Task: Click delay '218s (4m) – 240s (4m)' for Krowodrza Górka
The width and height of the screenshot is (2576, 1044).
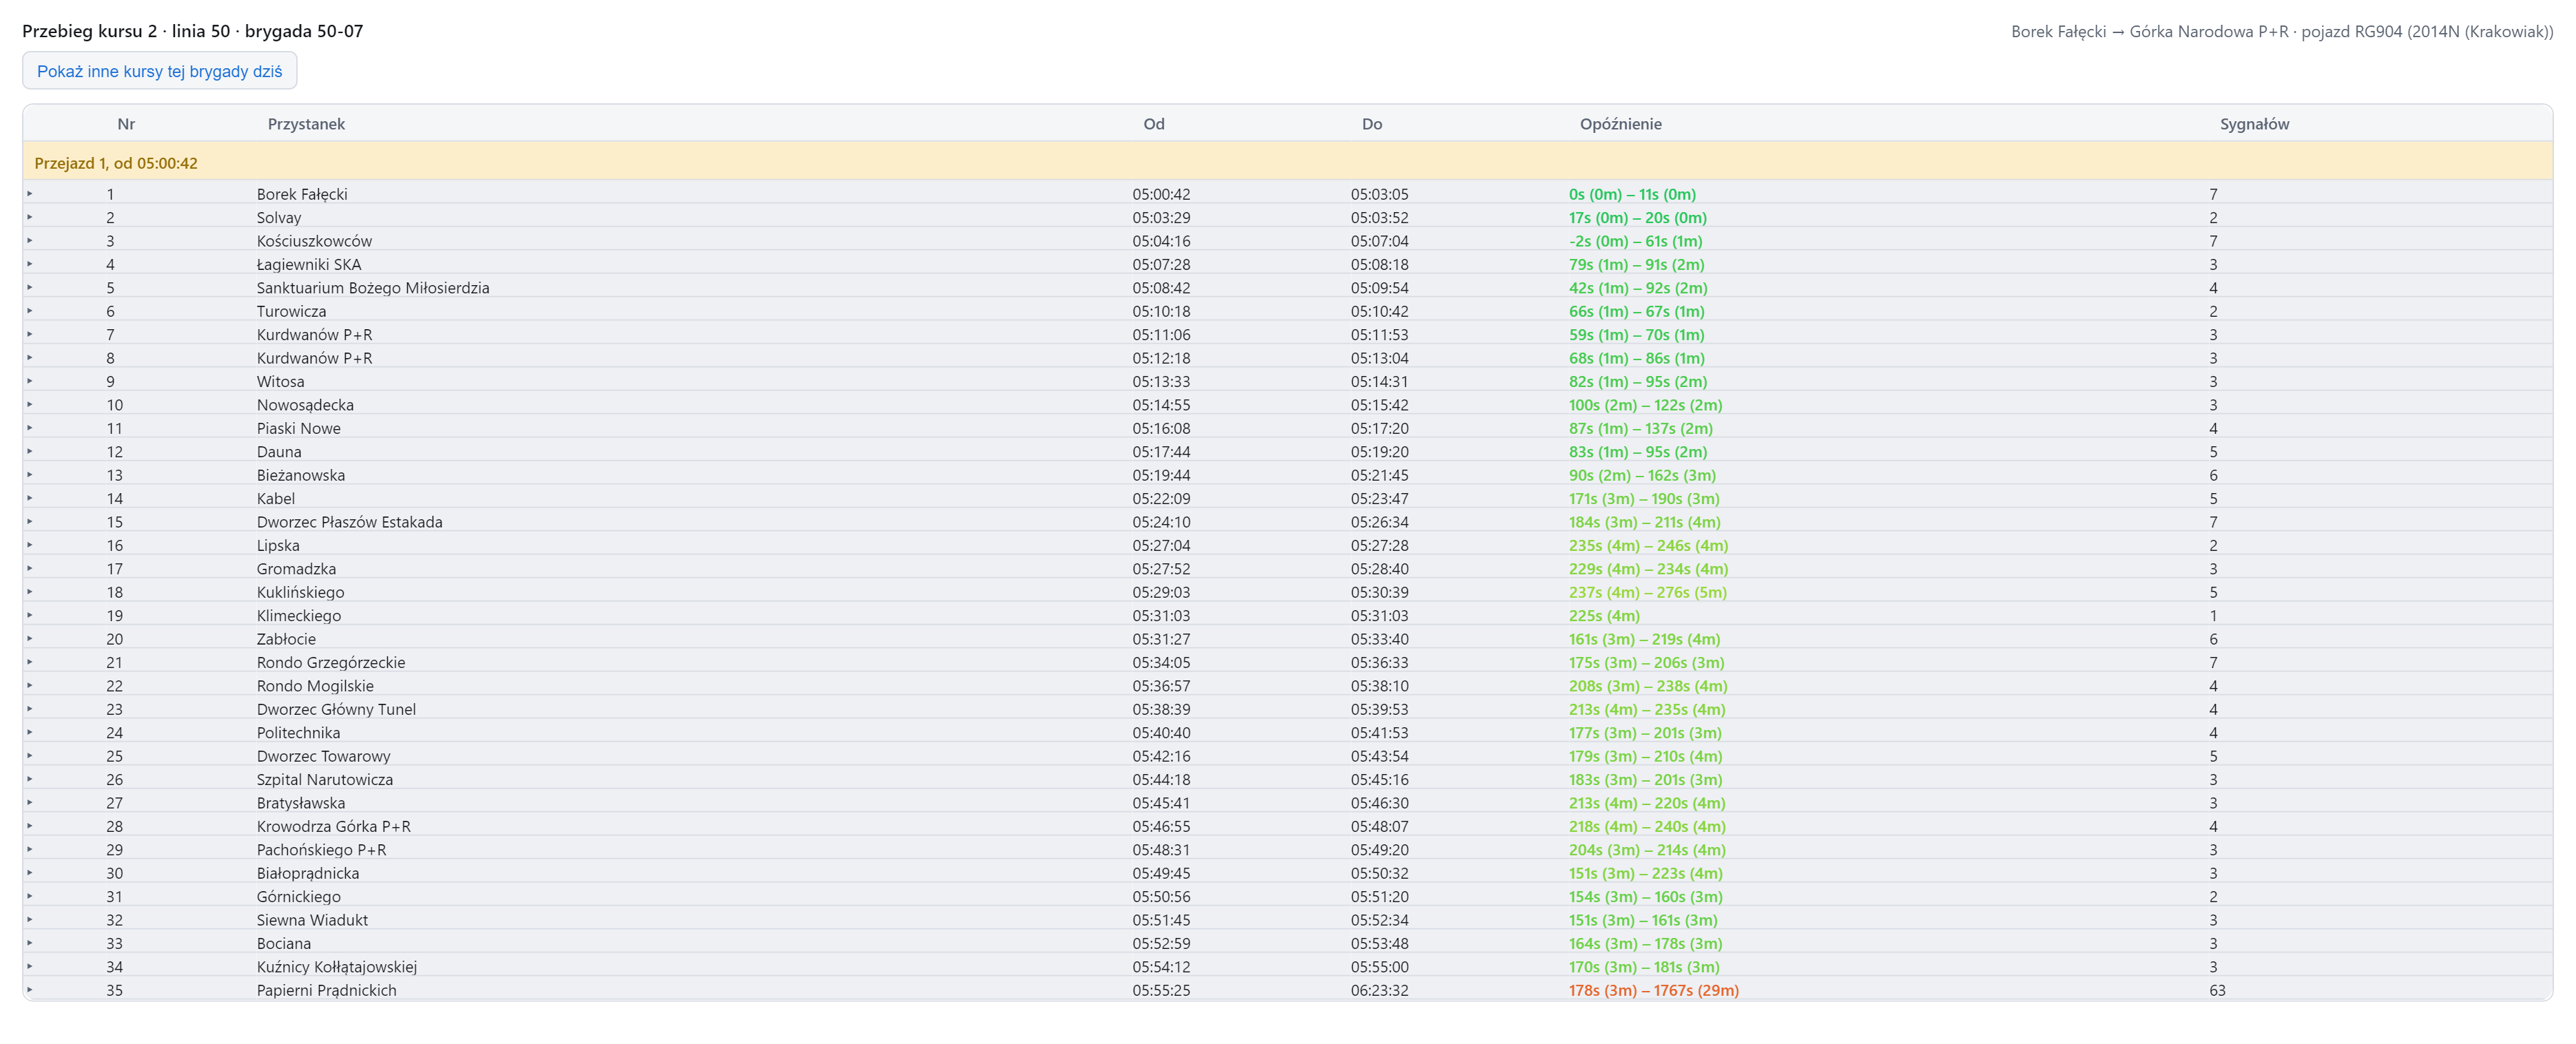Action: (x=1647, y=826)
